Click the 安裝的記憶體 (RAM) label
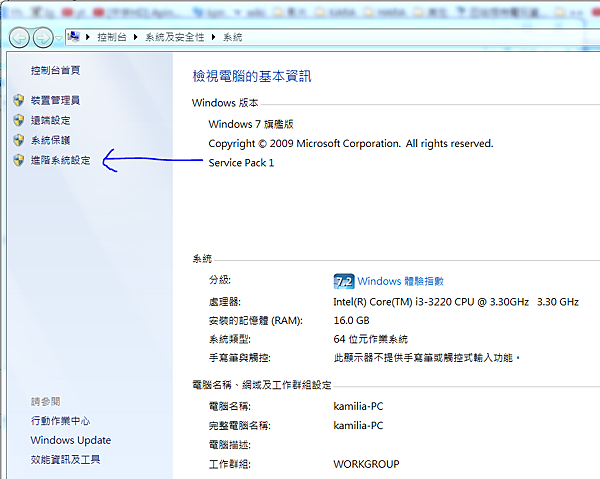The image size is (600, 479). (x=256, y=320)
